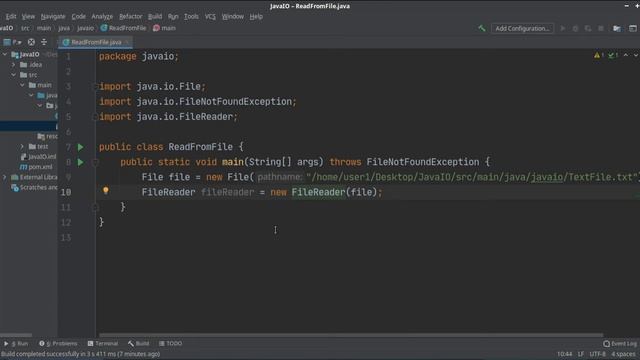The image size is (640, 360).
Task: Collapse the java source folder node
Action: click(31, 95)
